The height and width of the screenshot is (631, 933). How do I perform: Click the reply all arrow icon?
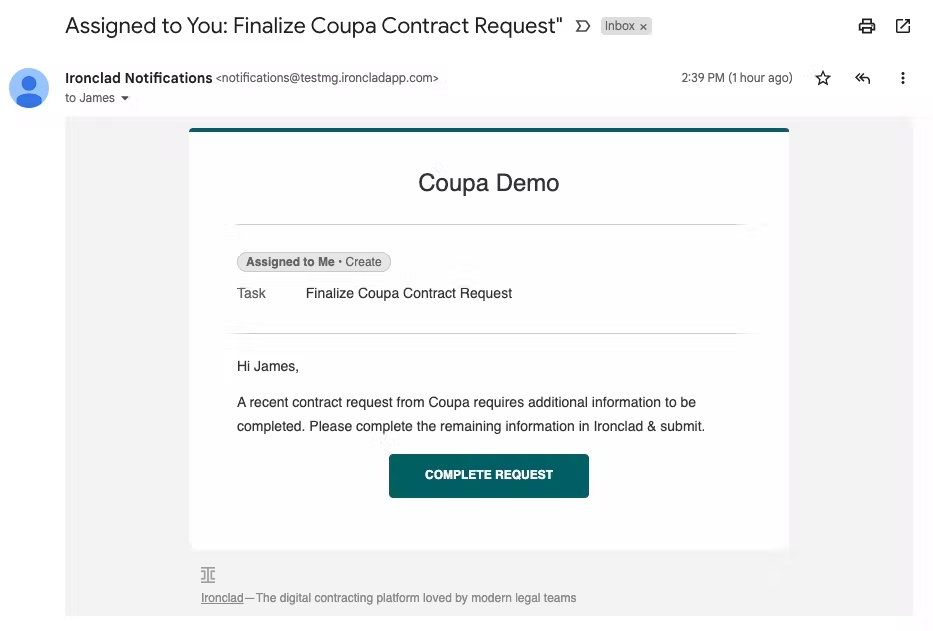click(863, 78)
